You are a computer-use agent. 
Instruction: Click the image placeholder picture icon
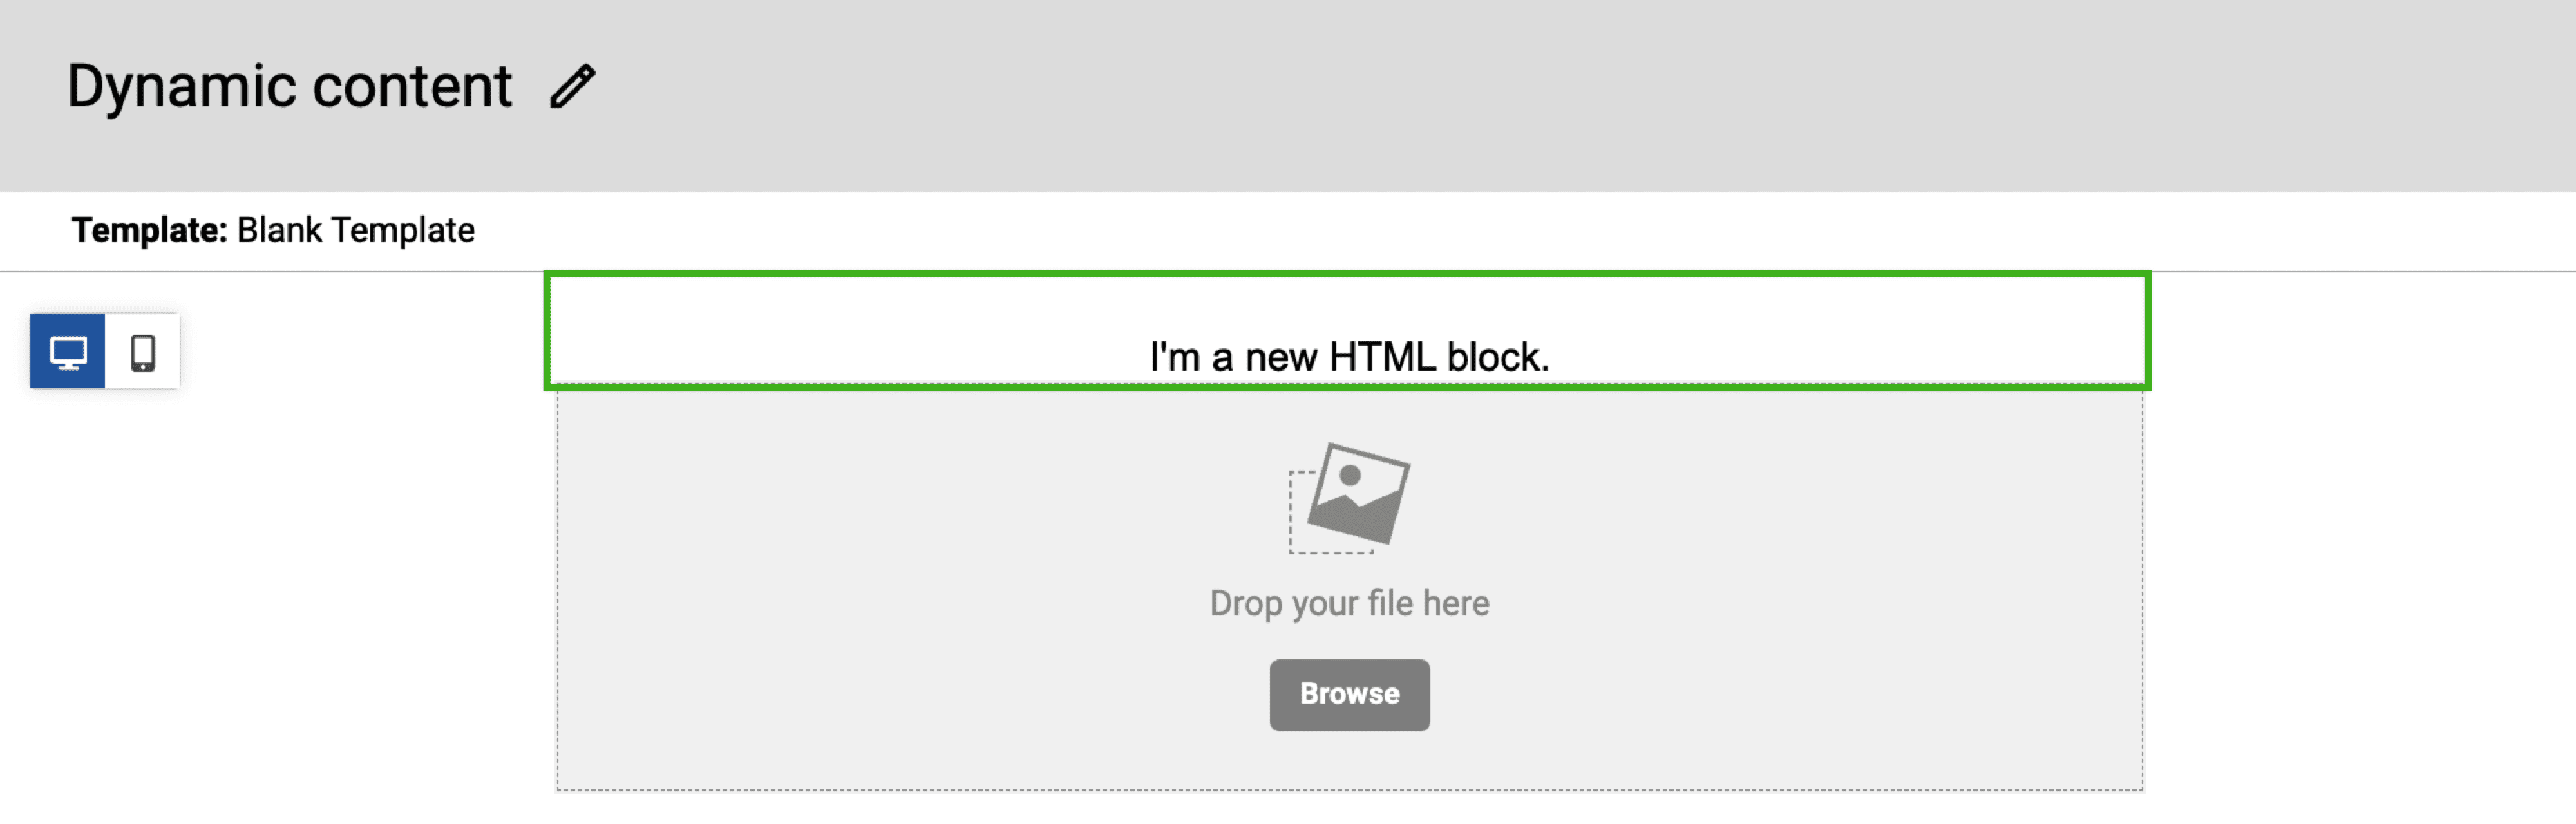click(1349, 497)
